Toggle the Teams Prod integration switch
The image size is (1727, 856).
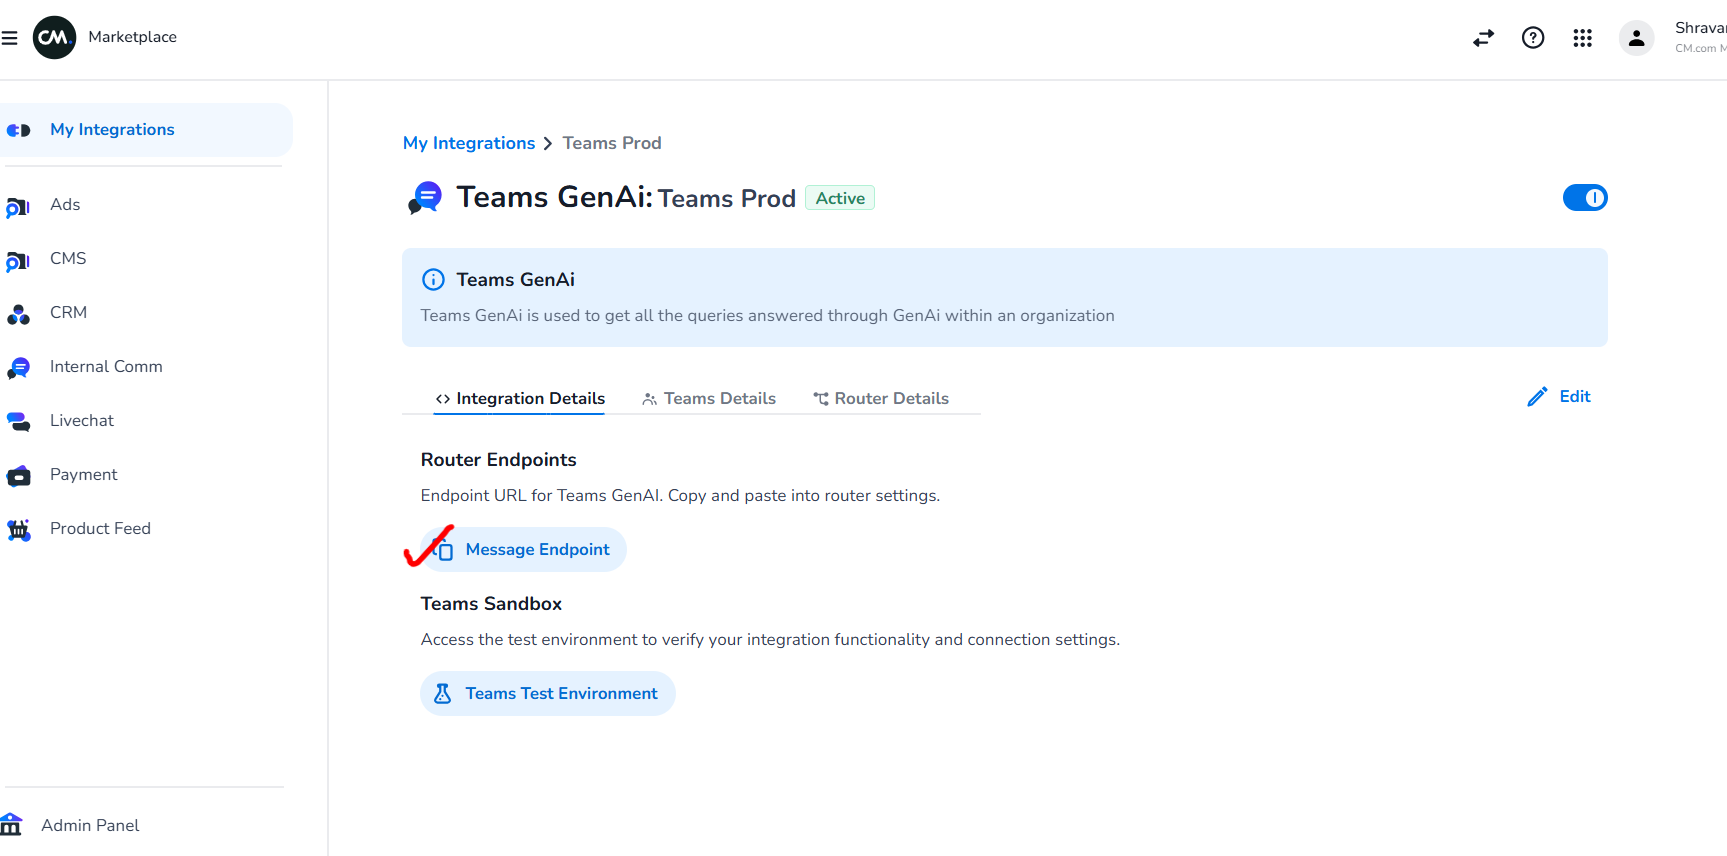click(x=1585, y=198)
